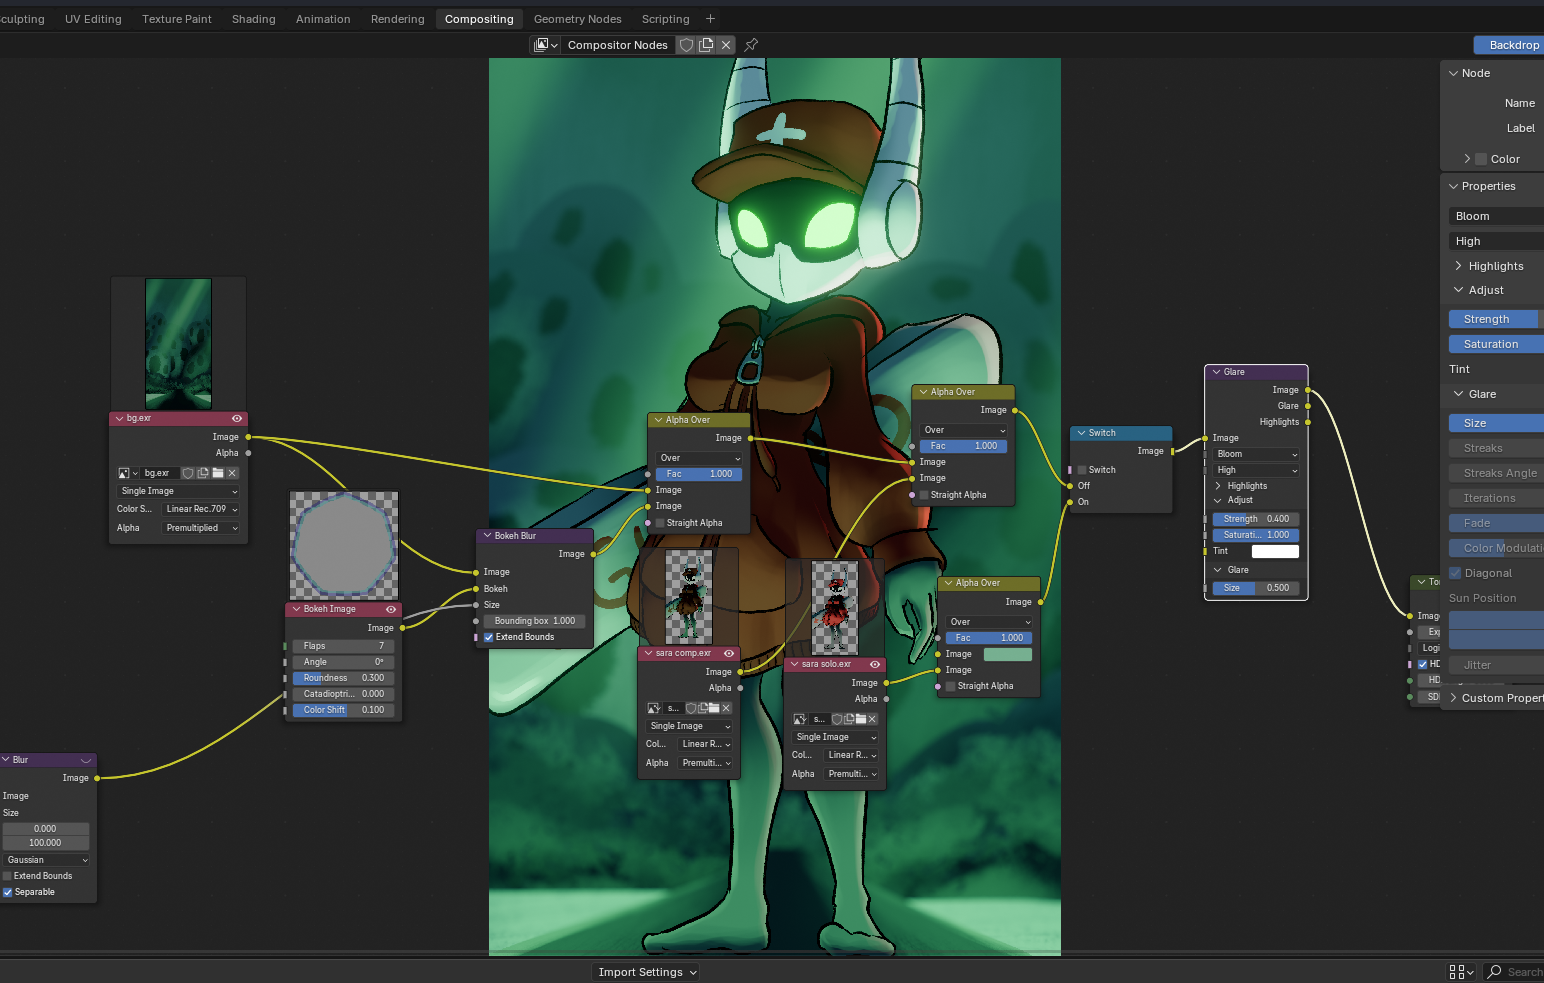Toggle preview eye on sara comp.exr node
This screenshot has width=1544, height=983.
729,653
